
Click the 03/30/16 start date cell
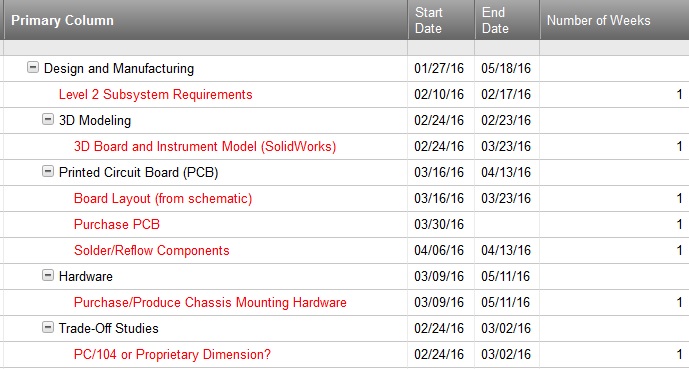(x=439, y=224)
